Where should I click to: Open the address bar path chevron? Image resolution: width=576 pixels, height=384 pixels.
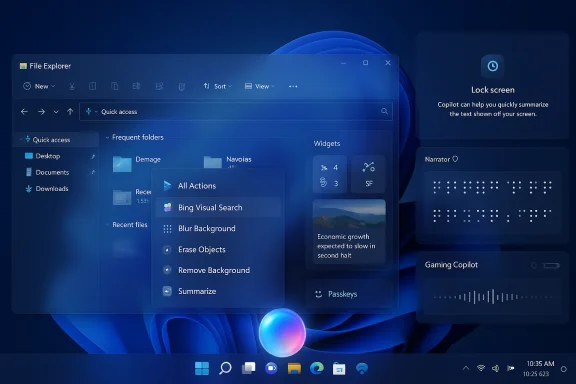[96, 112]
